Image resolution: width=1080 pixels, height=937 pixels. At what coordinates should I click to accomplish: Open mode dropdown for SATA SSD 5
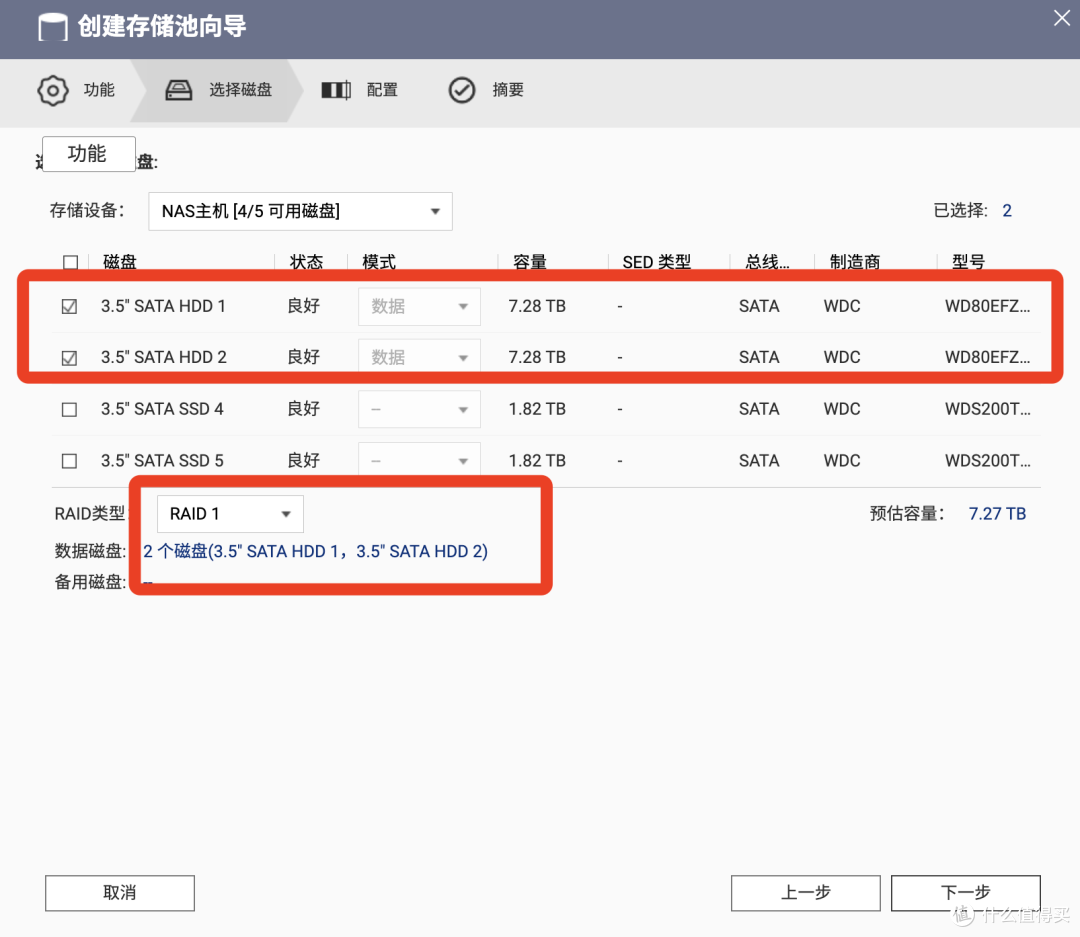(419, 460)
